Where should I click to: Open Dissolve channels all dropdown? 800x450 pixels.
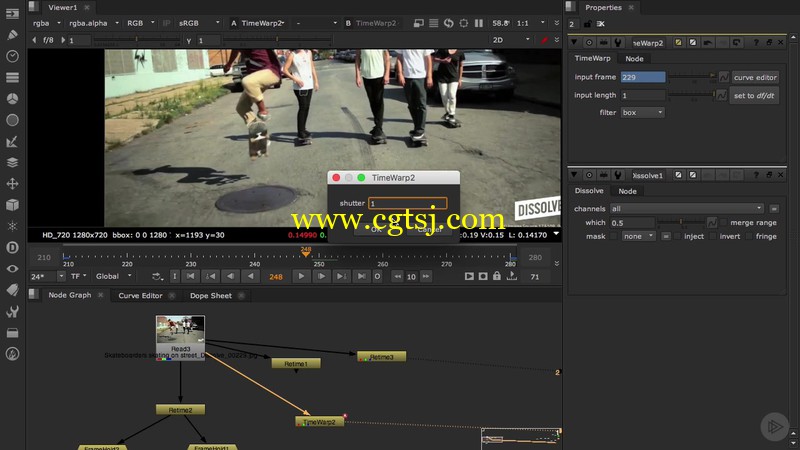[687, 209]
